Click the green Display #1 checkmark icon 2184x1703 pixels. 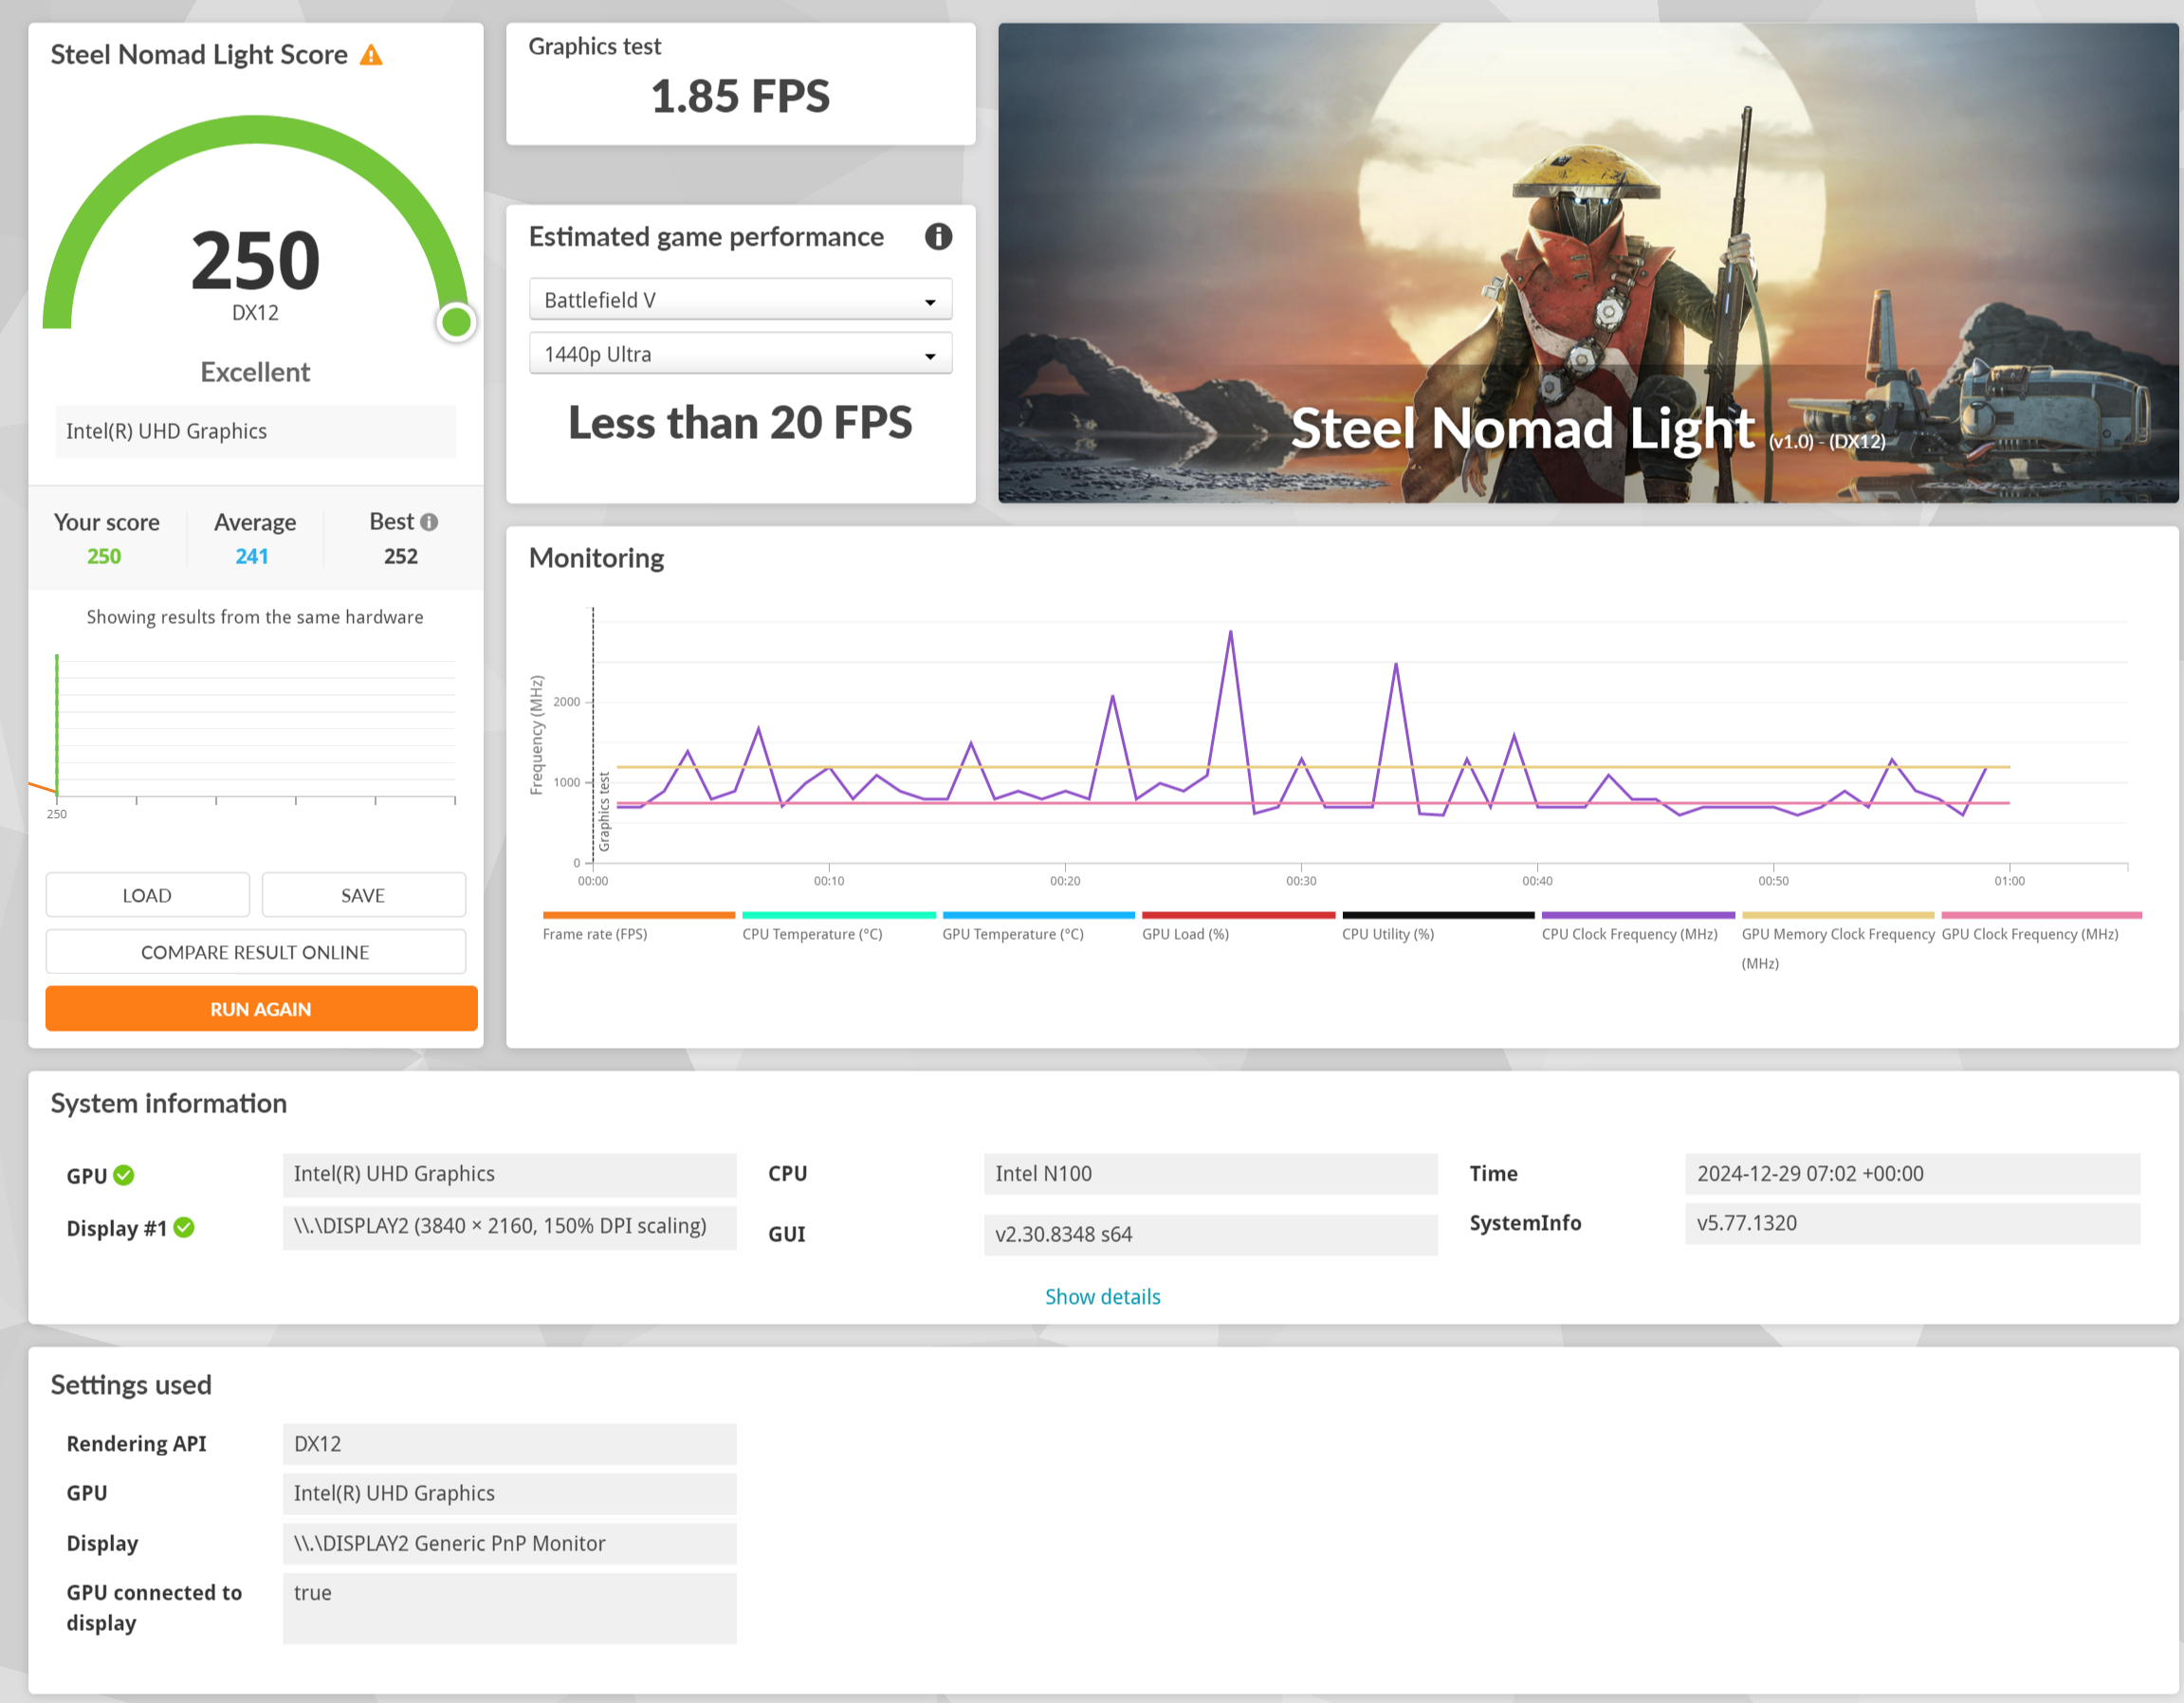pyautogui.click(x=184, y=1227)
